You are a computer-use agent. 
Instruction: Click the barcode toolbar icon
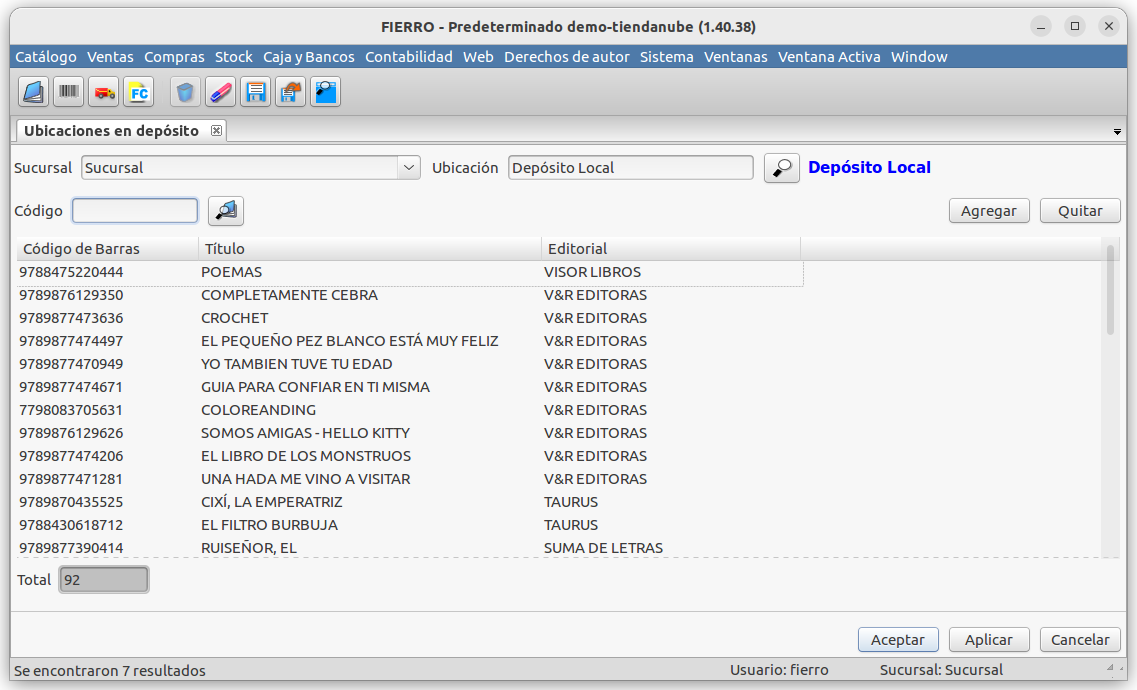(69, 92)
